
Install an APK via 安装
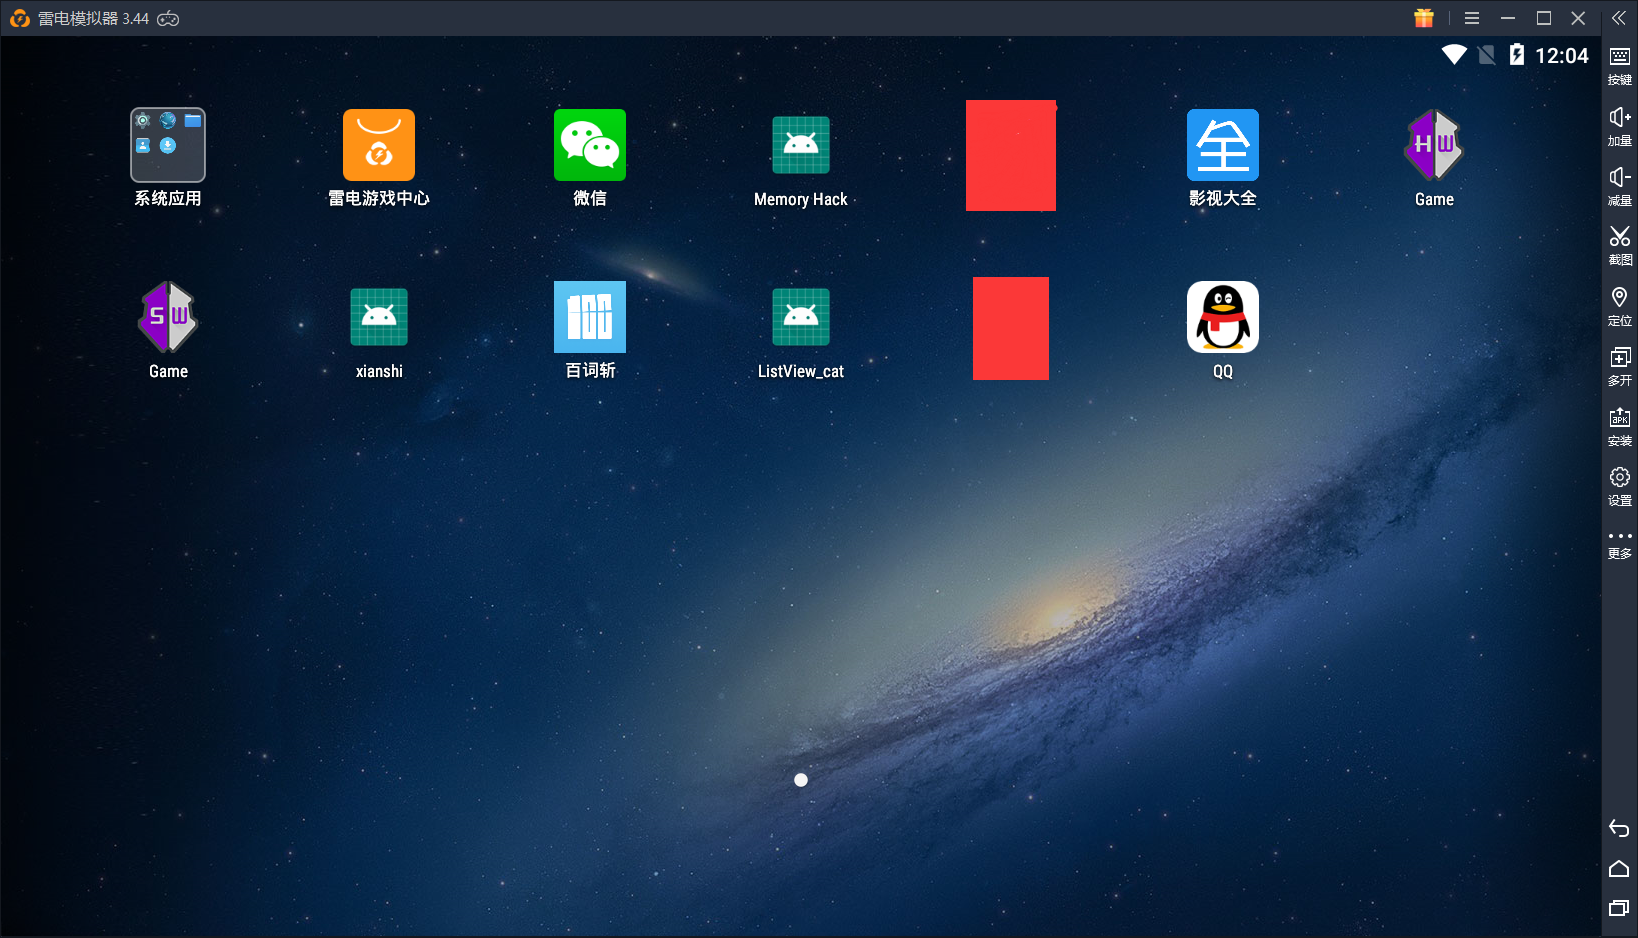1620,427
